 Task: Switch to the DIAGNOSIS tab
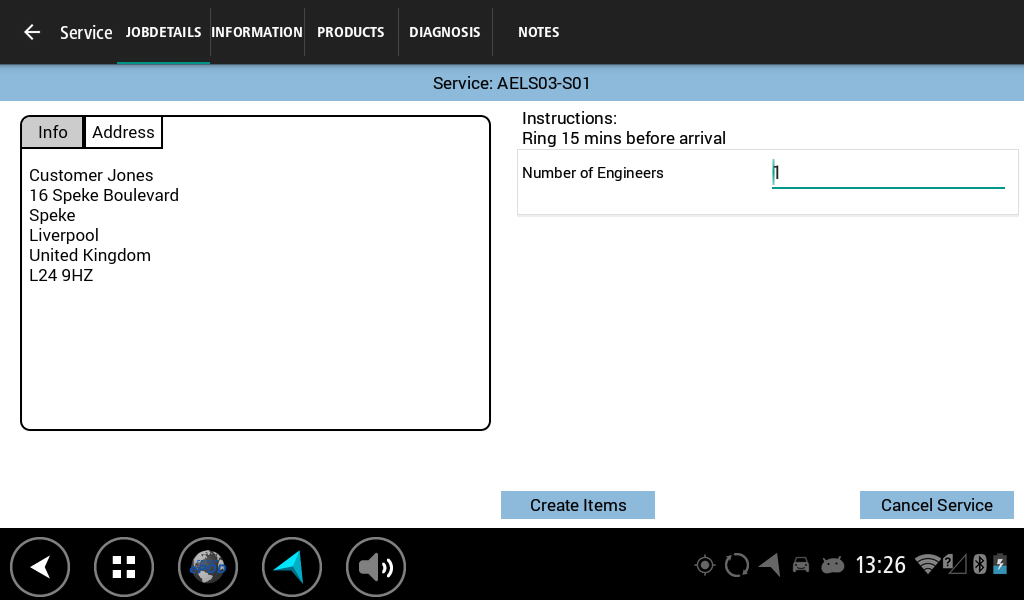pos(445,32)
